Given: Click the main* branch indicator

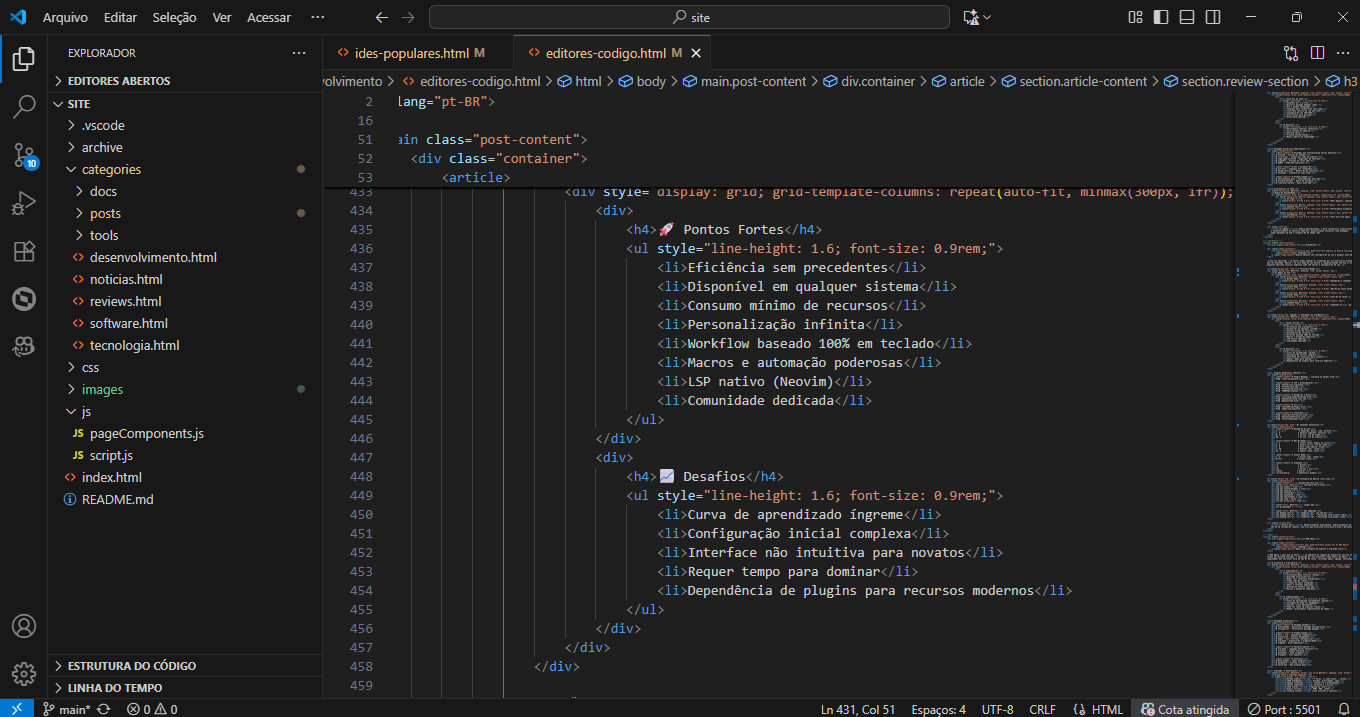Looking at the screenshot, I should click(72, 709).
